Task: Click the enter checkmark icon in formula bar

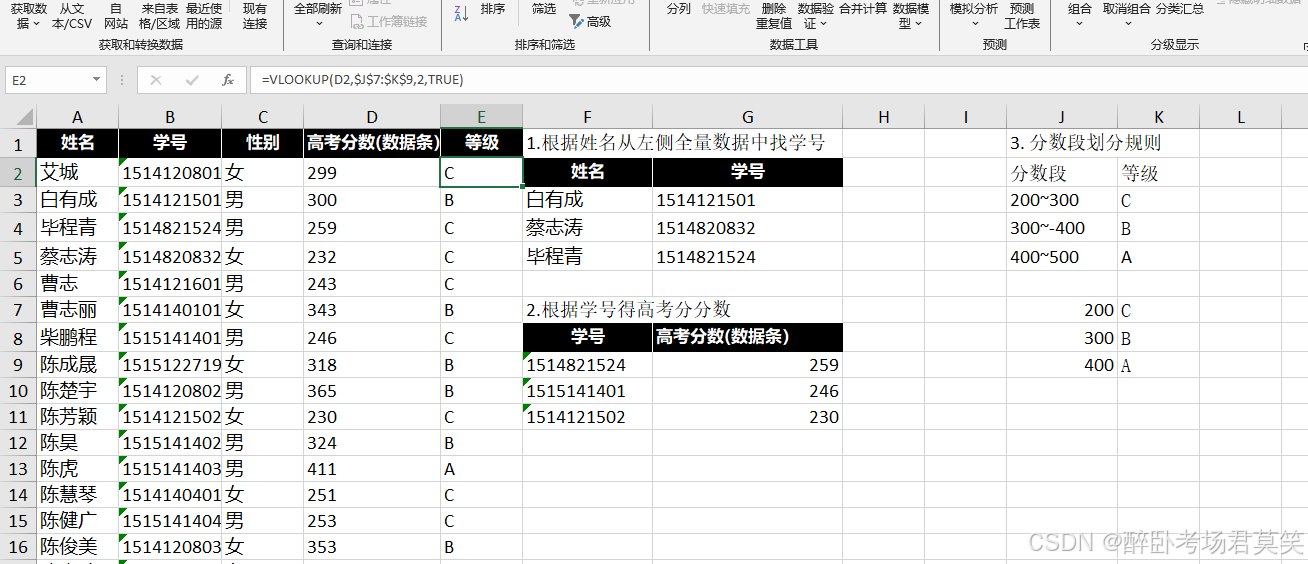Action: pos(192,80)
